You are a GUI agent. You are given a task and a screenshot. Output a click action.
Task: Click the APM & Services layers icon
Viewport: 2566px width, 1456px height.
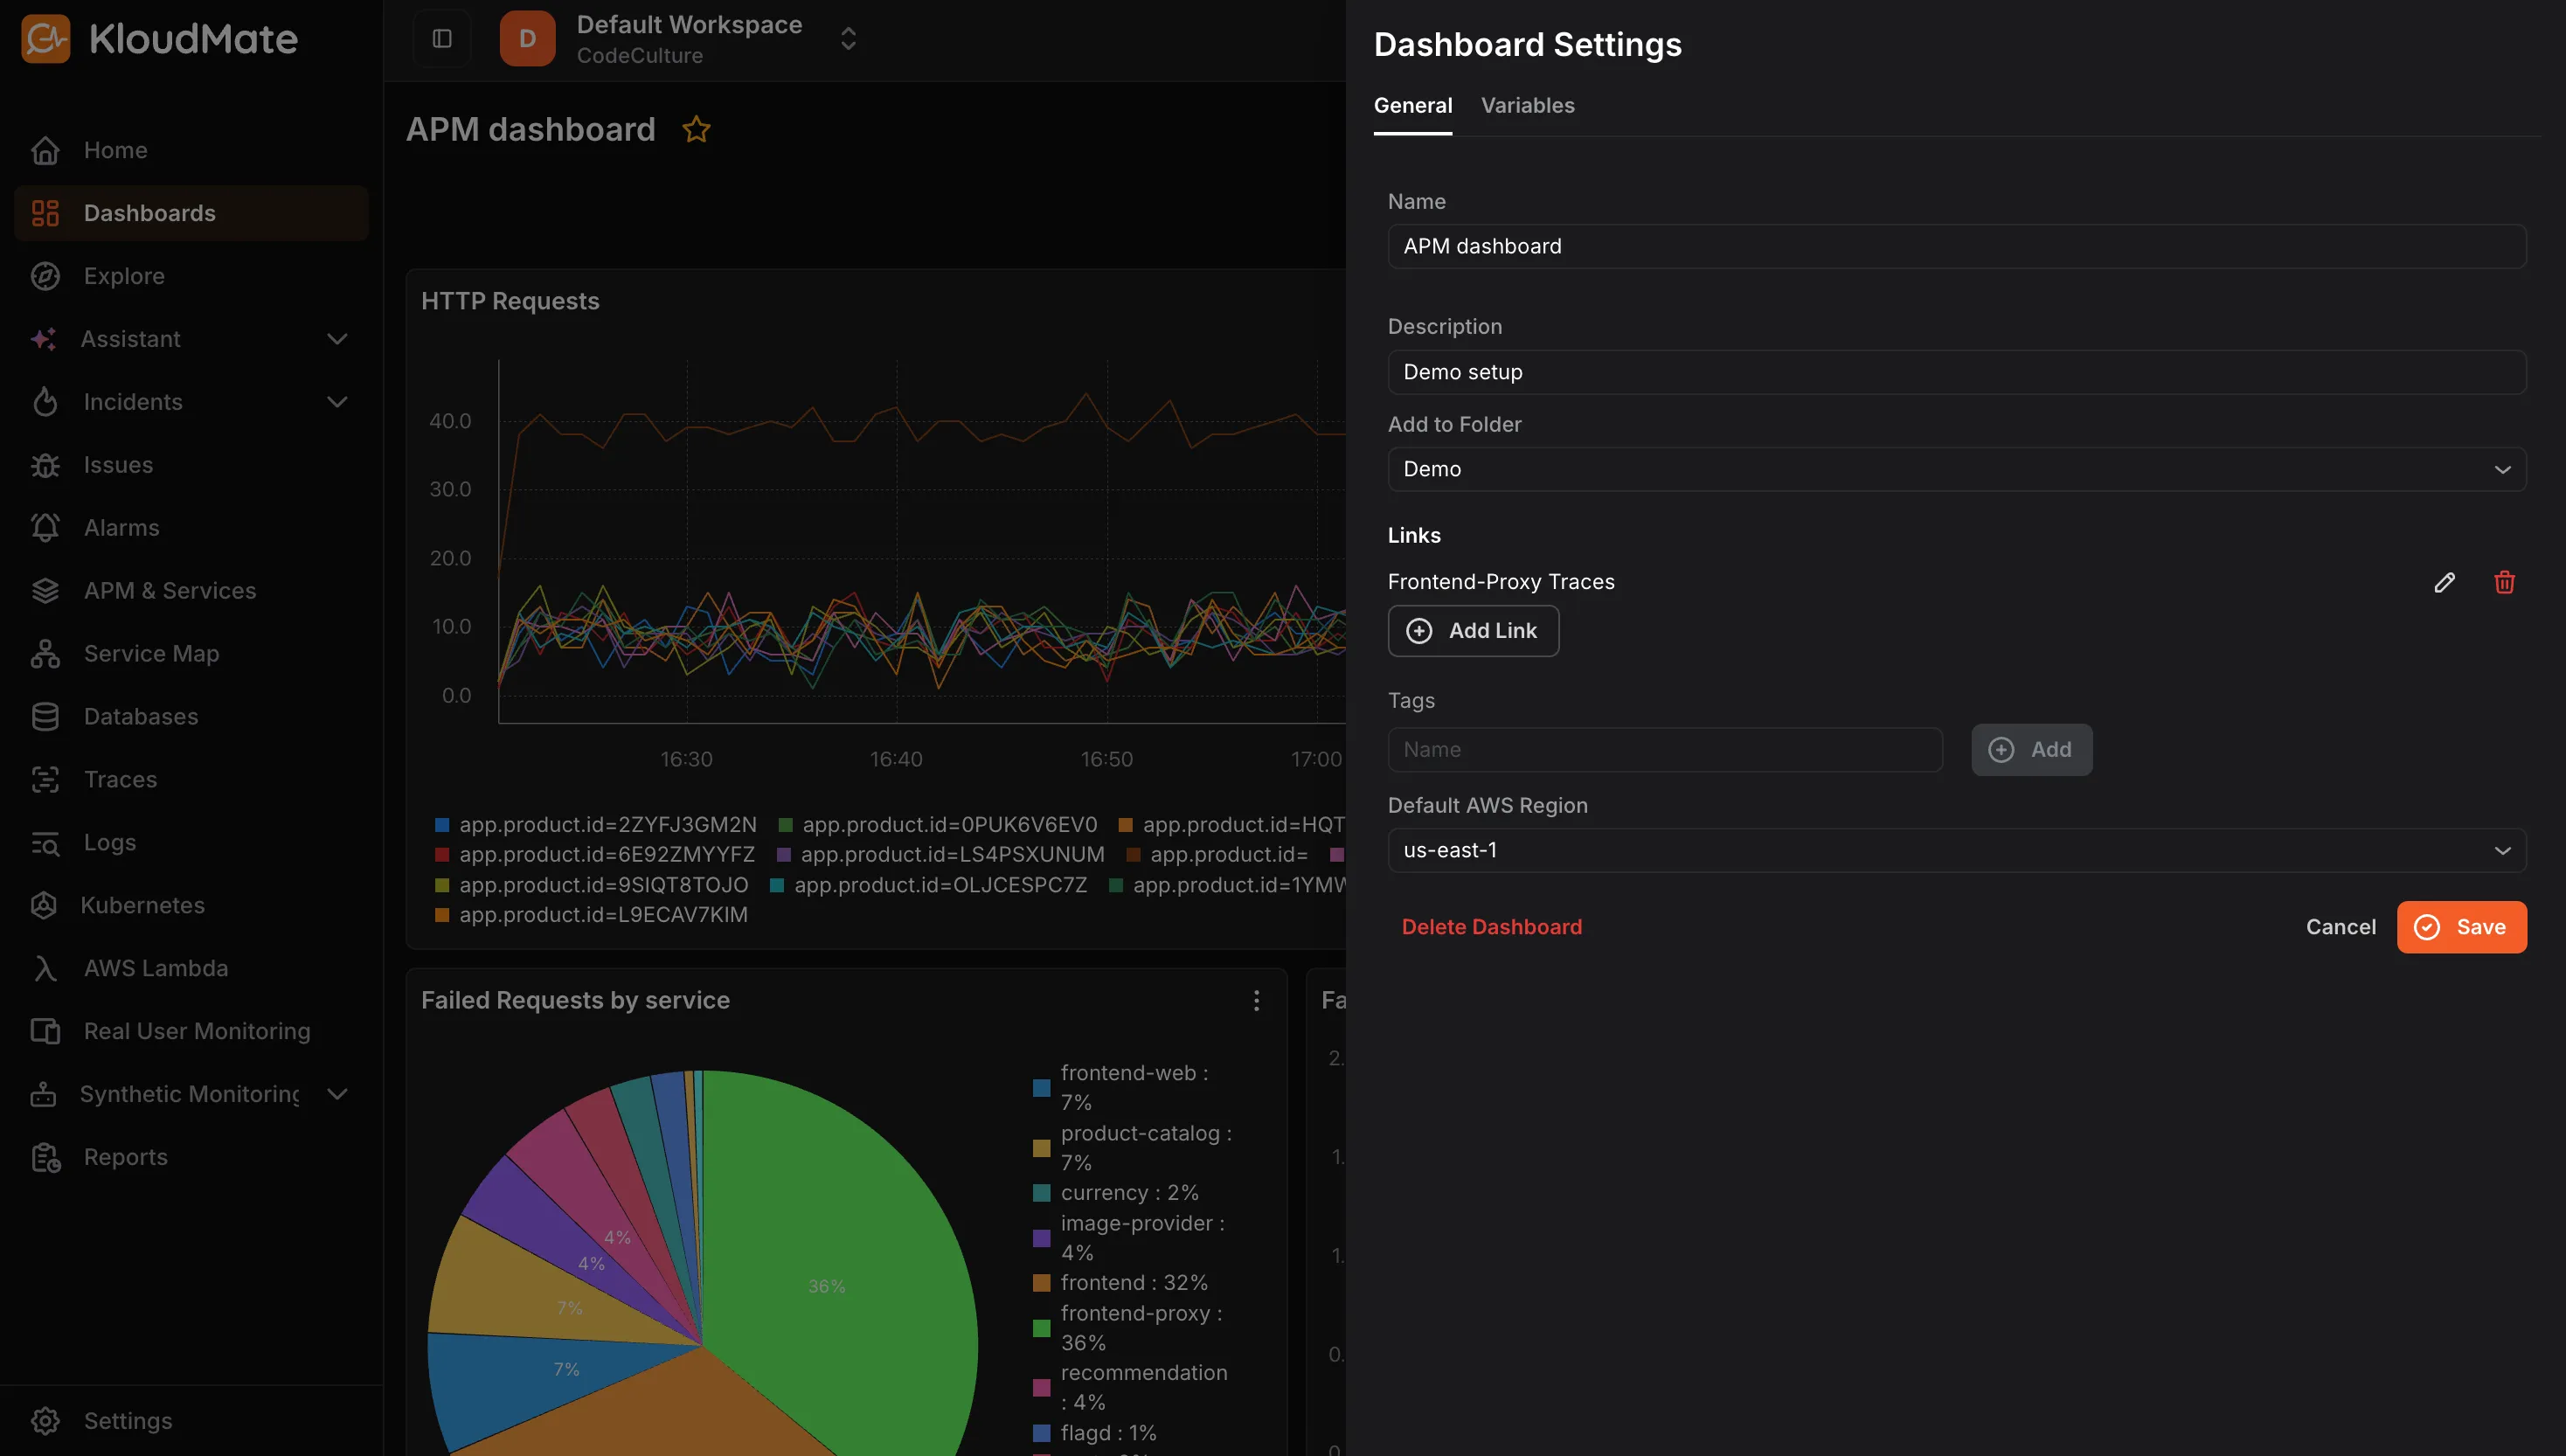[45, 591]
